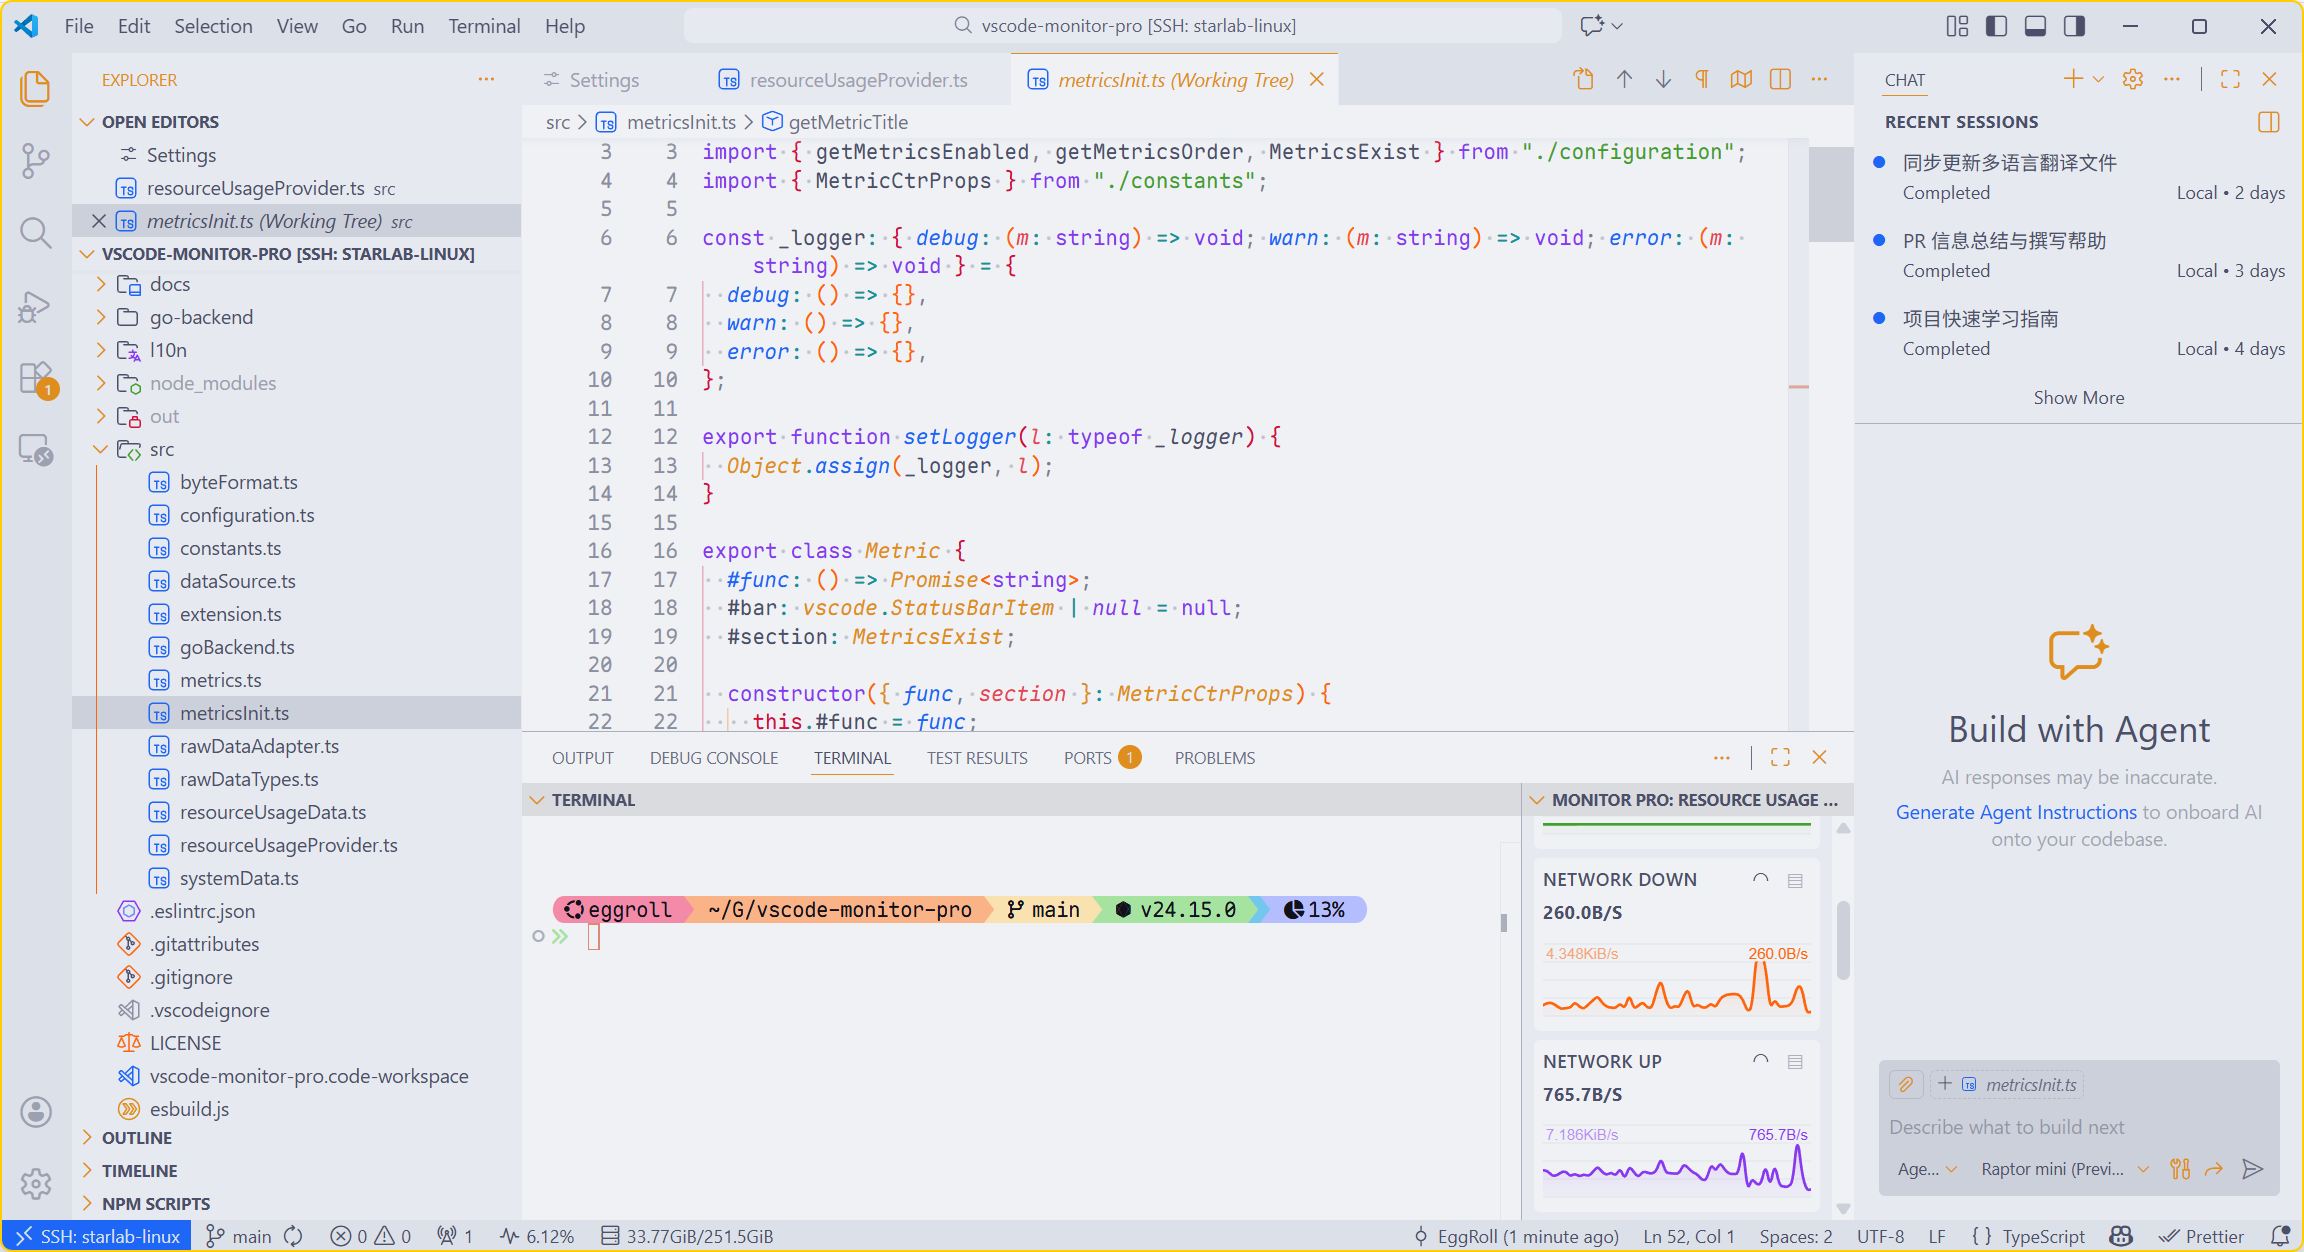Click the Network Down refresh spinner icon

(1761, 880)
